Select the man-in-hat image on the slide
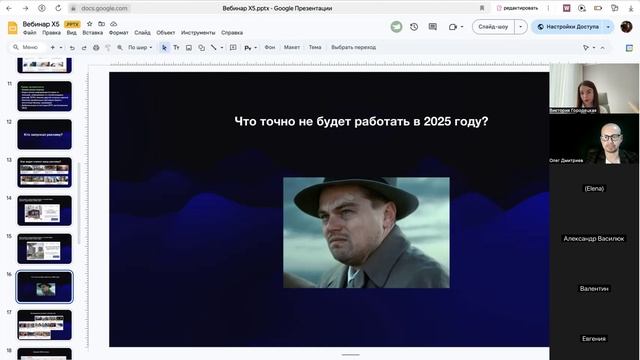Image resolution: width=640 pixels, height=360 pixels. click(x=366, y=232)
